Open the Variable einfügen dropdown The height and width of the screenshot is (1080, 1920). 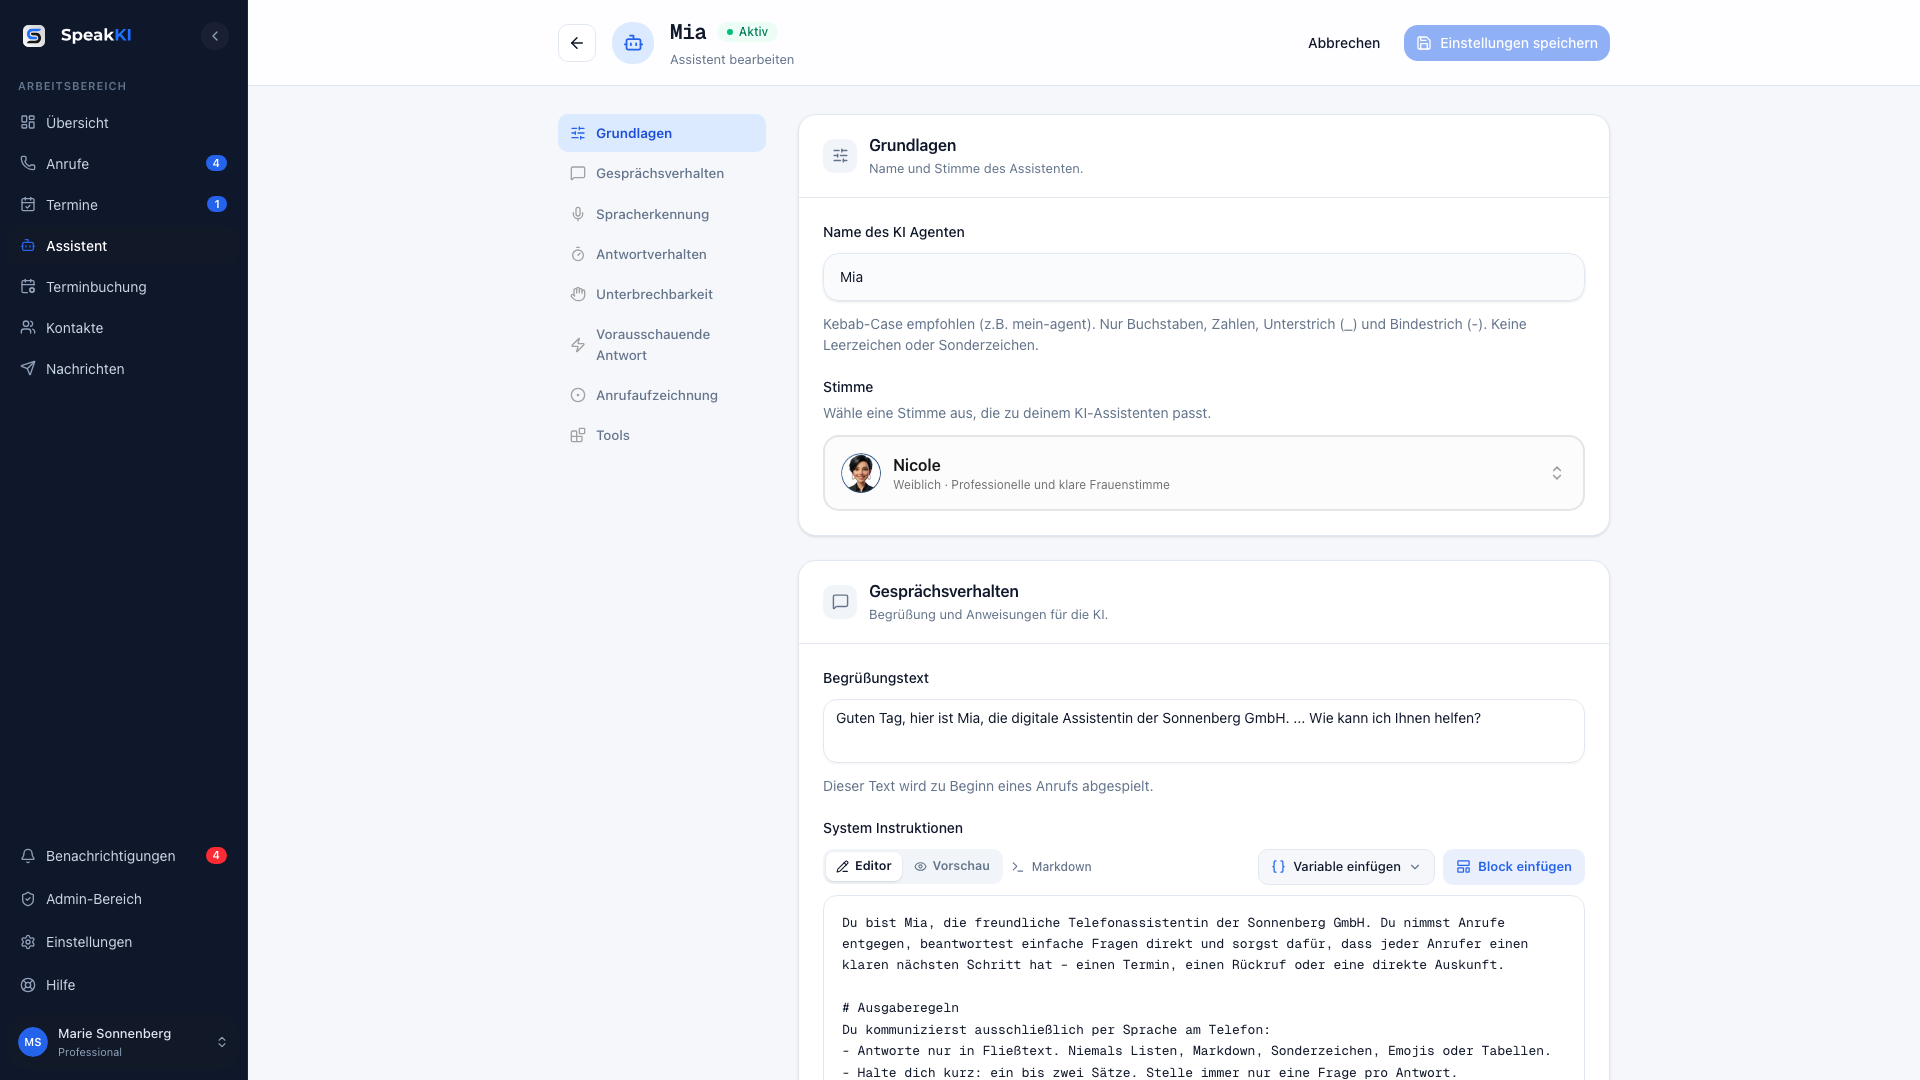(x=1346, y=867)
